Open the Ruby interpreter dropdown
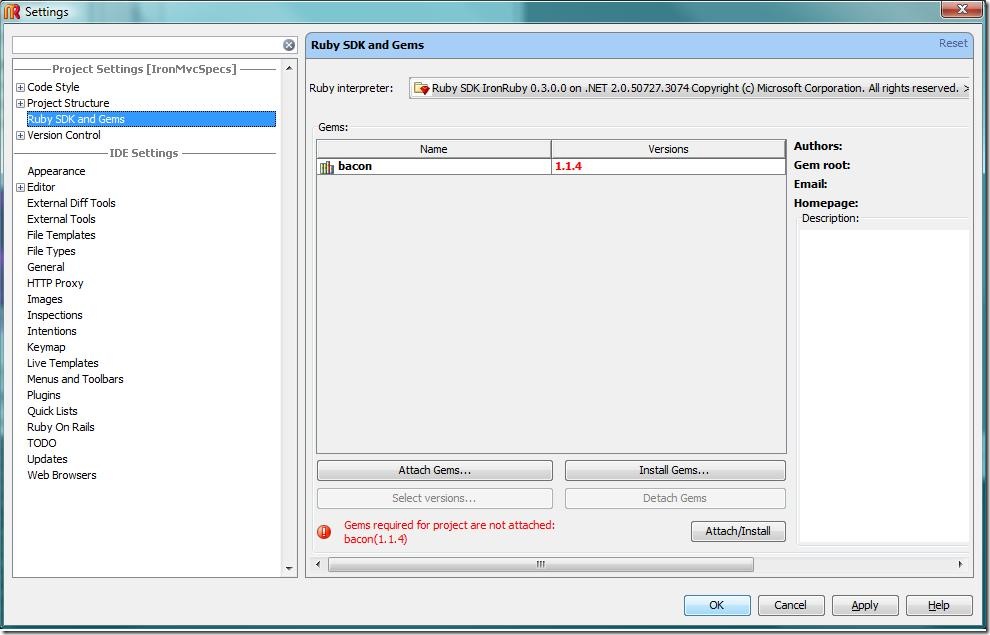Viewport: 990px width, 635px height. (x=689, y=88)
